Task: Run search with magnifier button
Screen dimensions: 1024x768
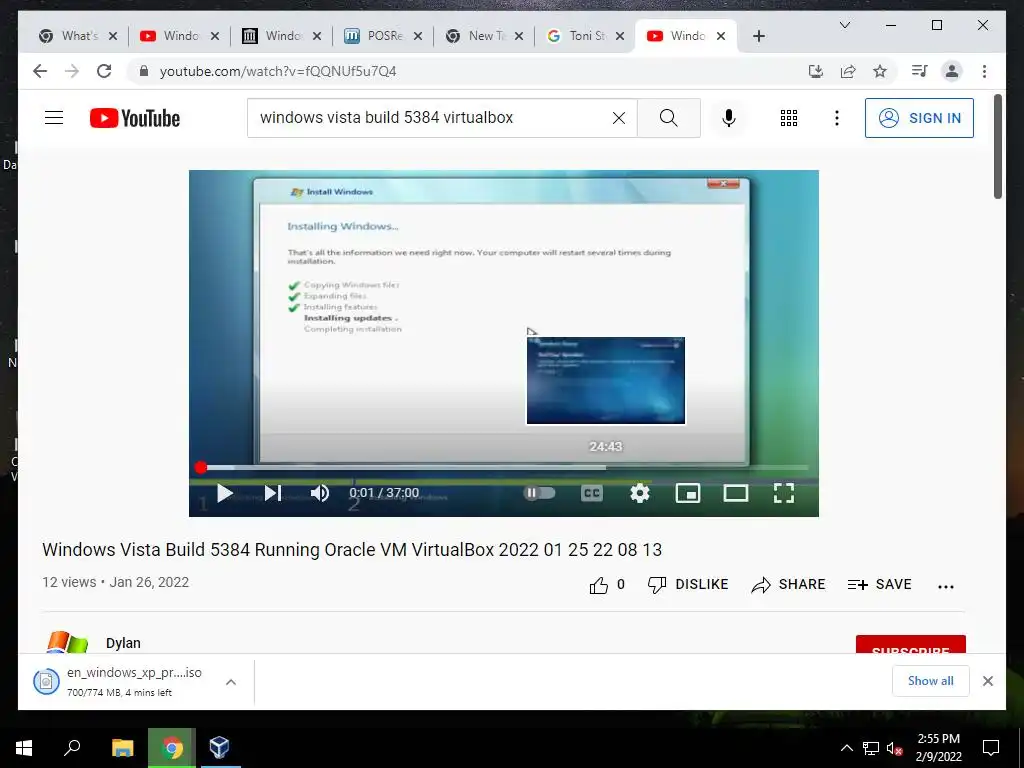Action: point(669,118)
